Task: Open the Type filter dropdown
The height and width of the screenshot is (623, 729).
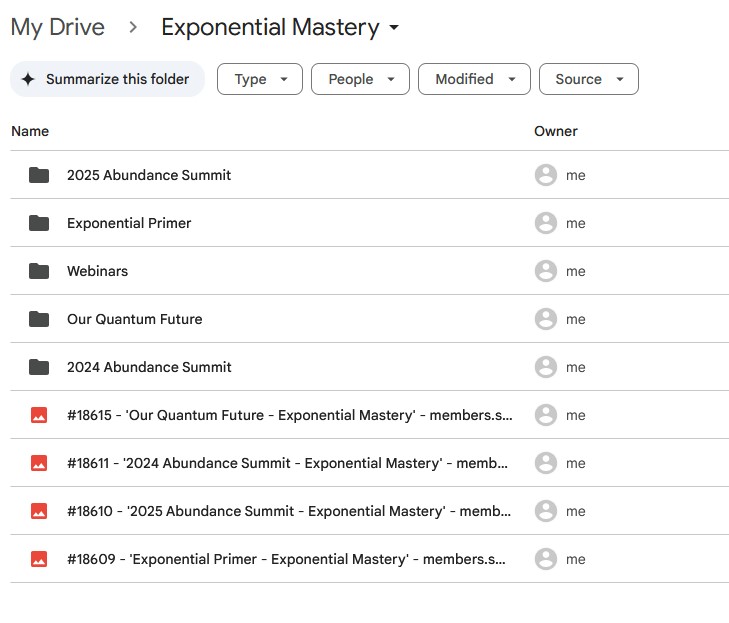Action: (259, 79)
